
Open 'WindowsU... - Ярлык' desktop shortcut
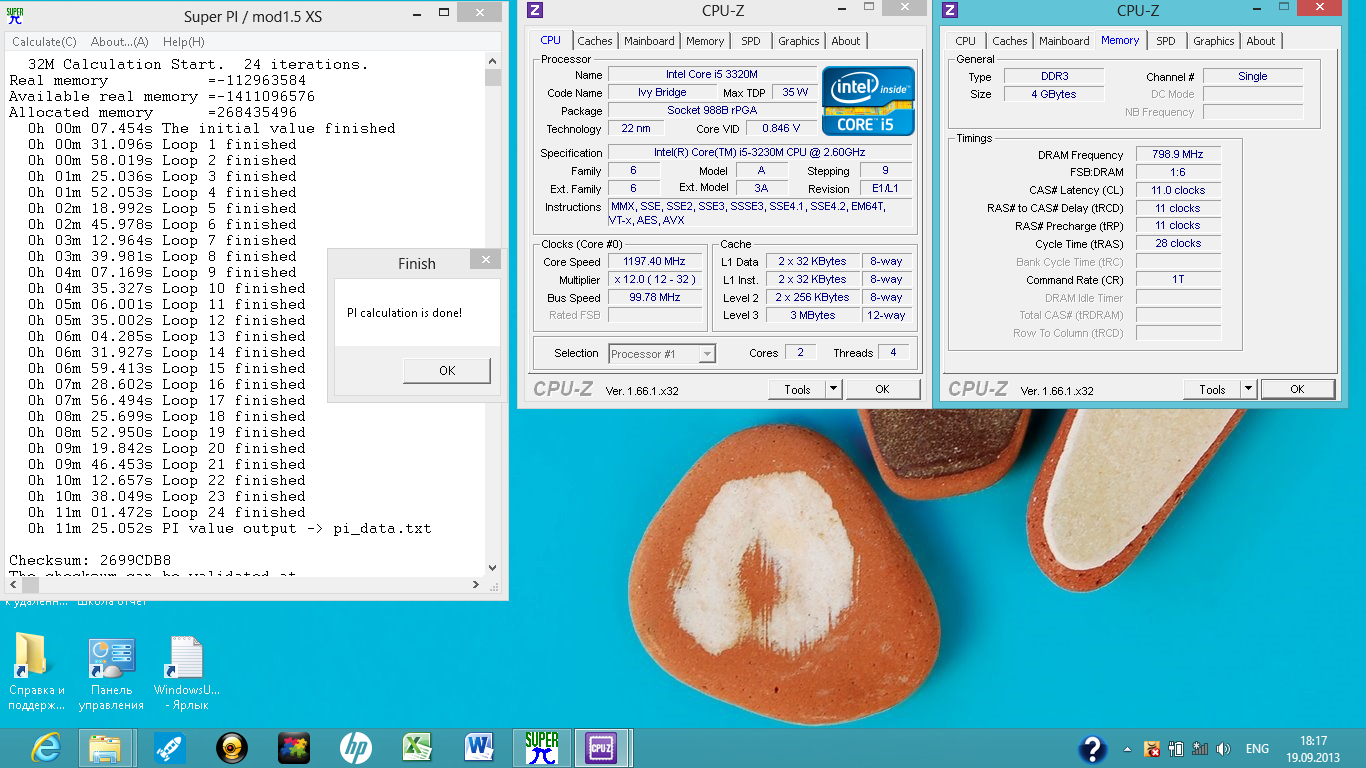point(186,672)
